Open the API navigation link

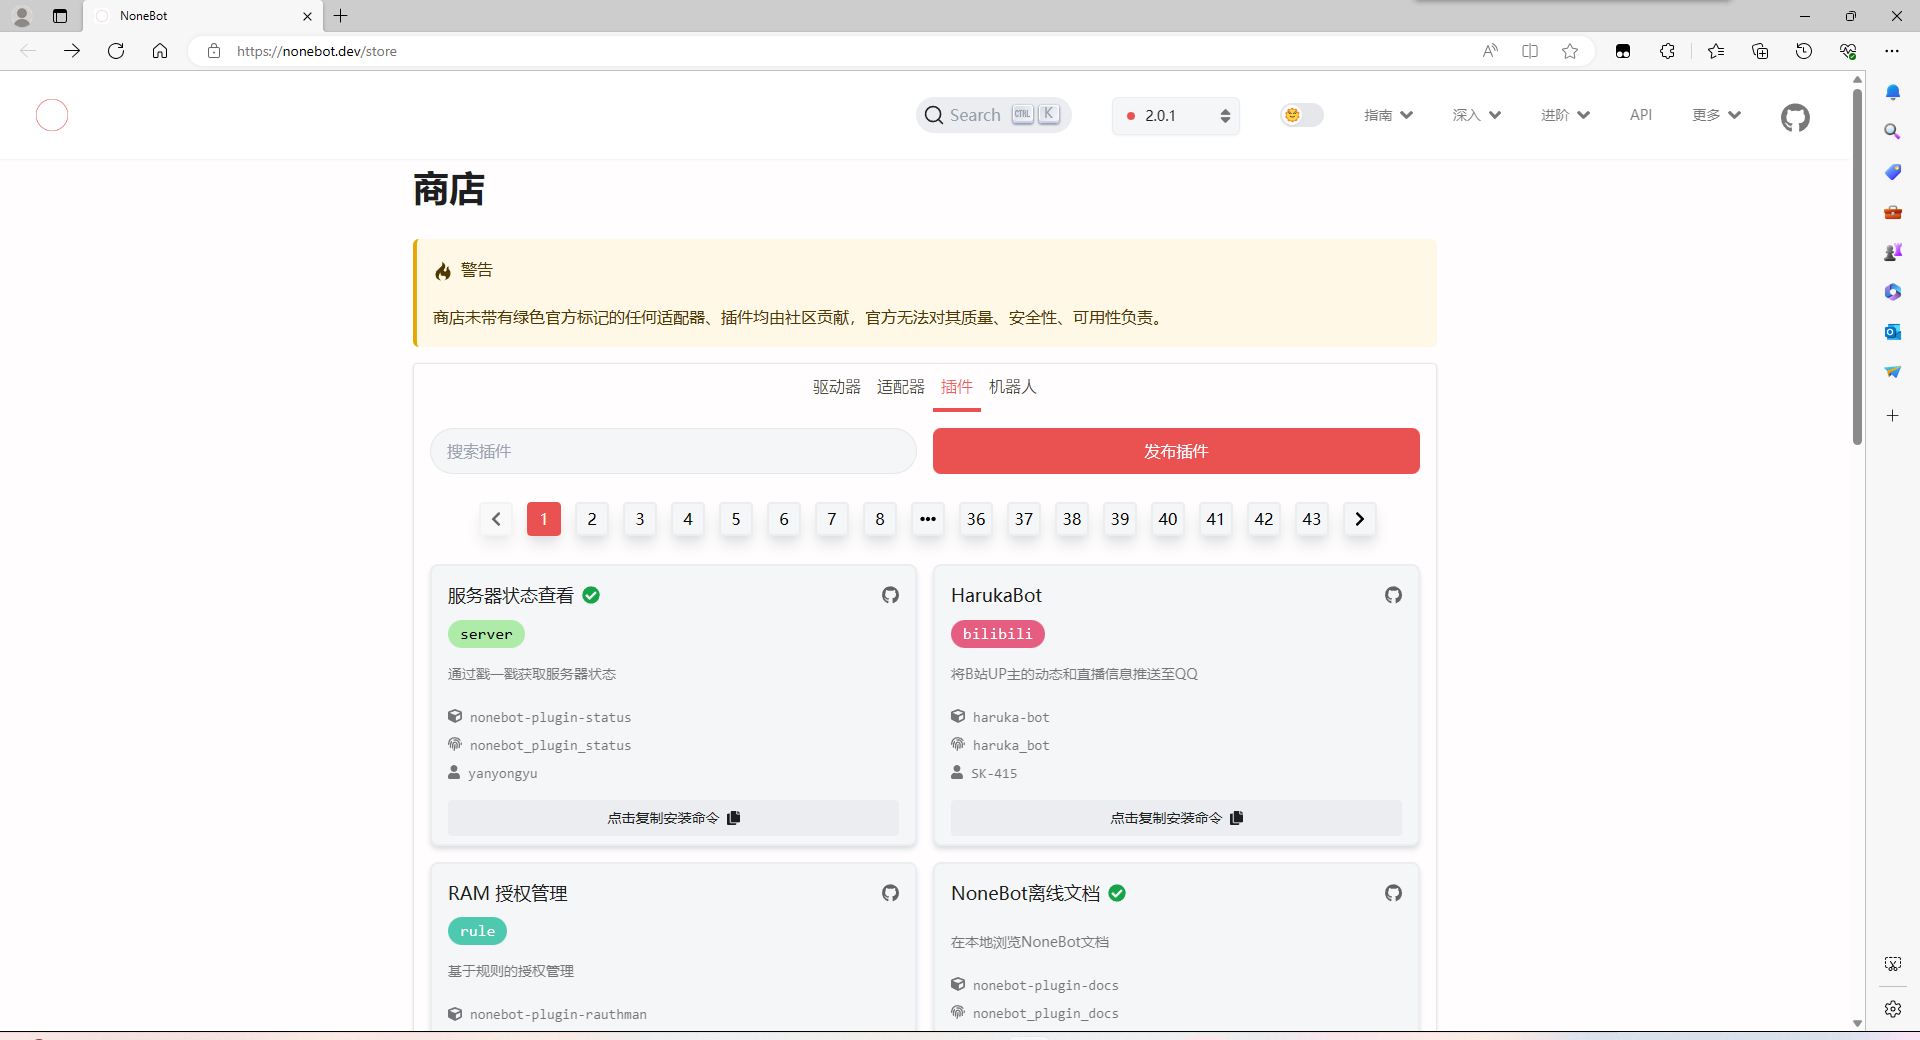(x=1641, y=115)
